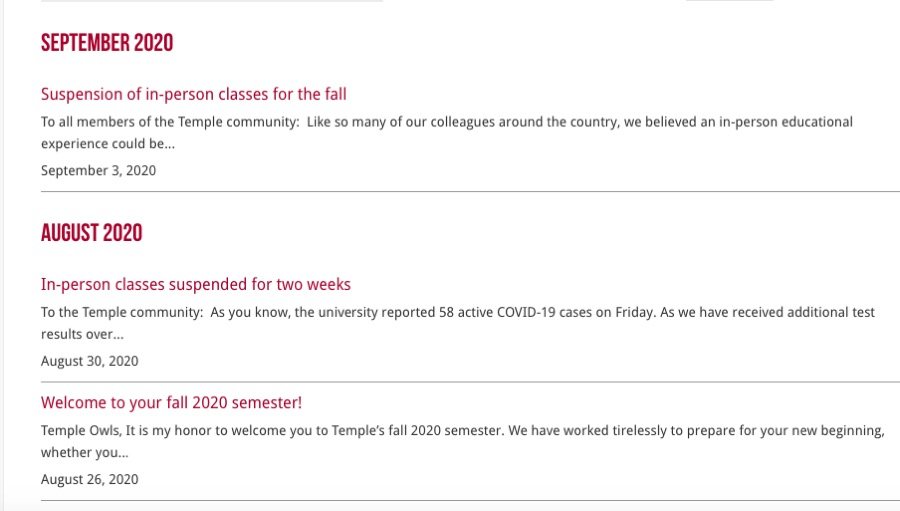Click the truncated 'whether you...' text

[84, 452]
